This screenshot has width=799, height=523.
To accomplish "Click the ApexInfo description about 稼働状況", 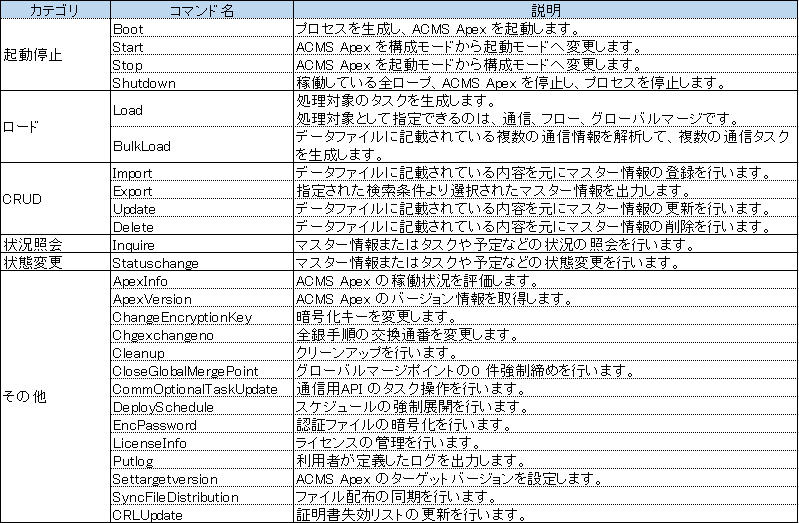I will pos(418,280).
